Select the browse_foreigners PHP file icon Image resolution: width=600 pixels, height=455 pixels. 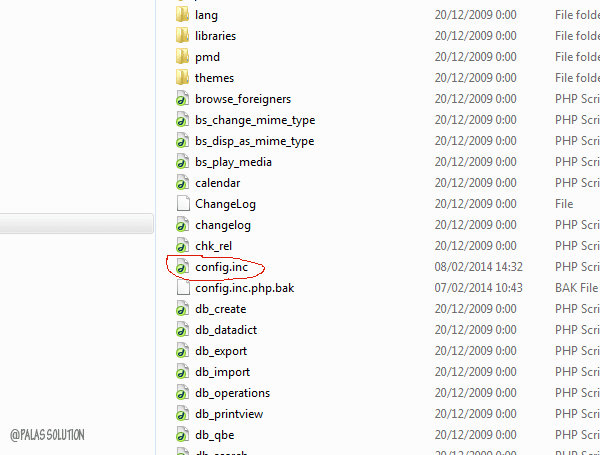pos(183,99)
